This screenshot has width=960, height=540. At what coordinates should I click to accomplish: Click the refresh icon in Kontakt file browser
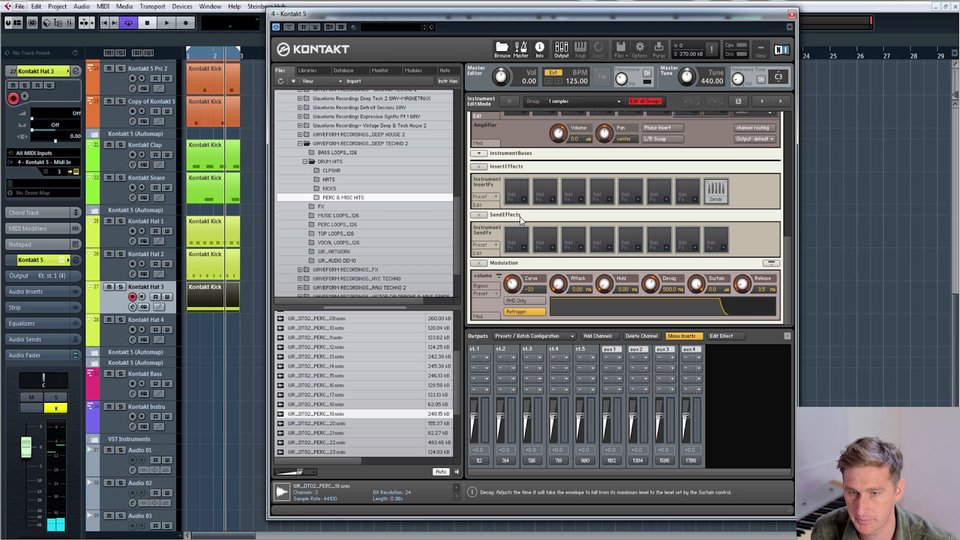280,81
